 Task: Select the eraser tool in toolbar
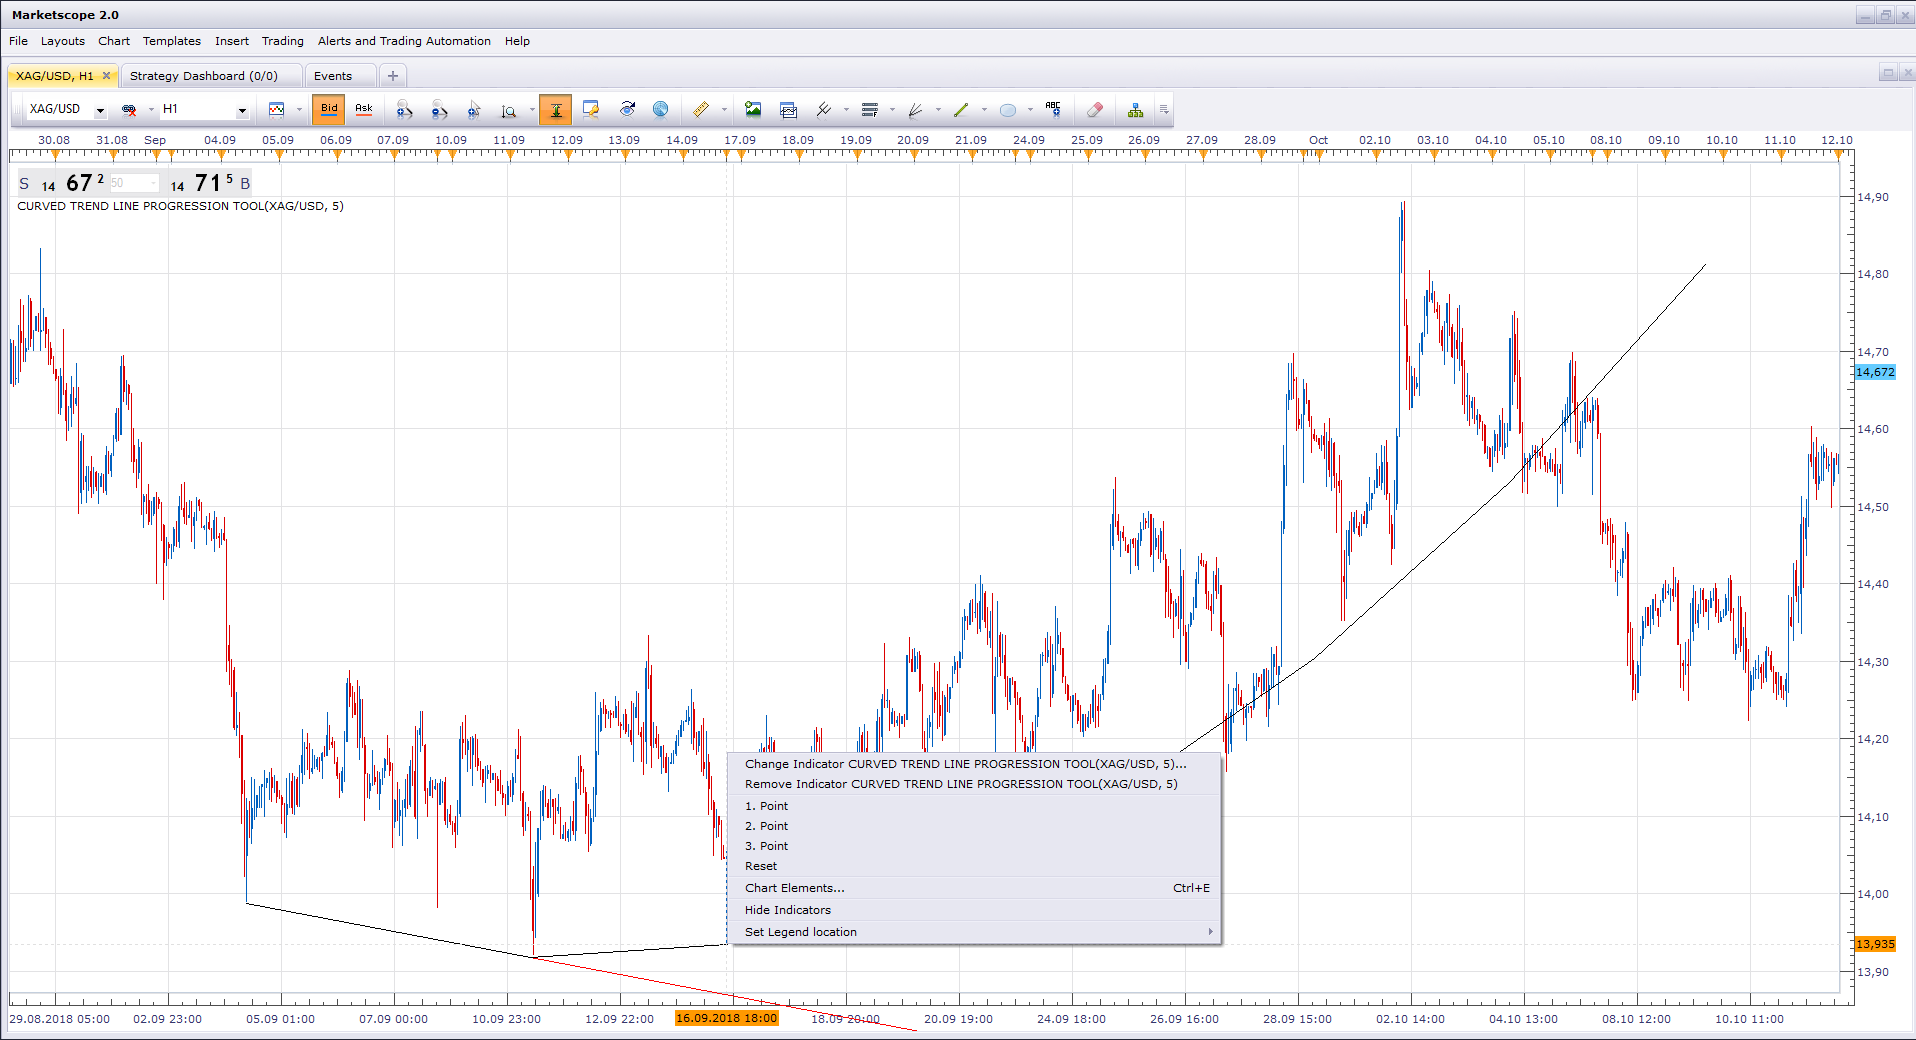pos(1094,110)
